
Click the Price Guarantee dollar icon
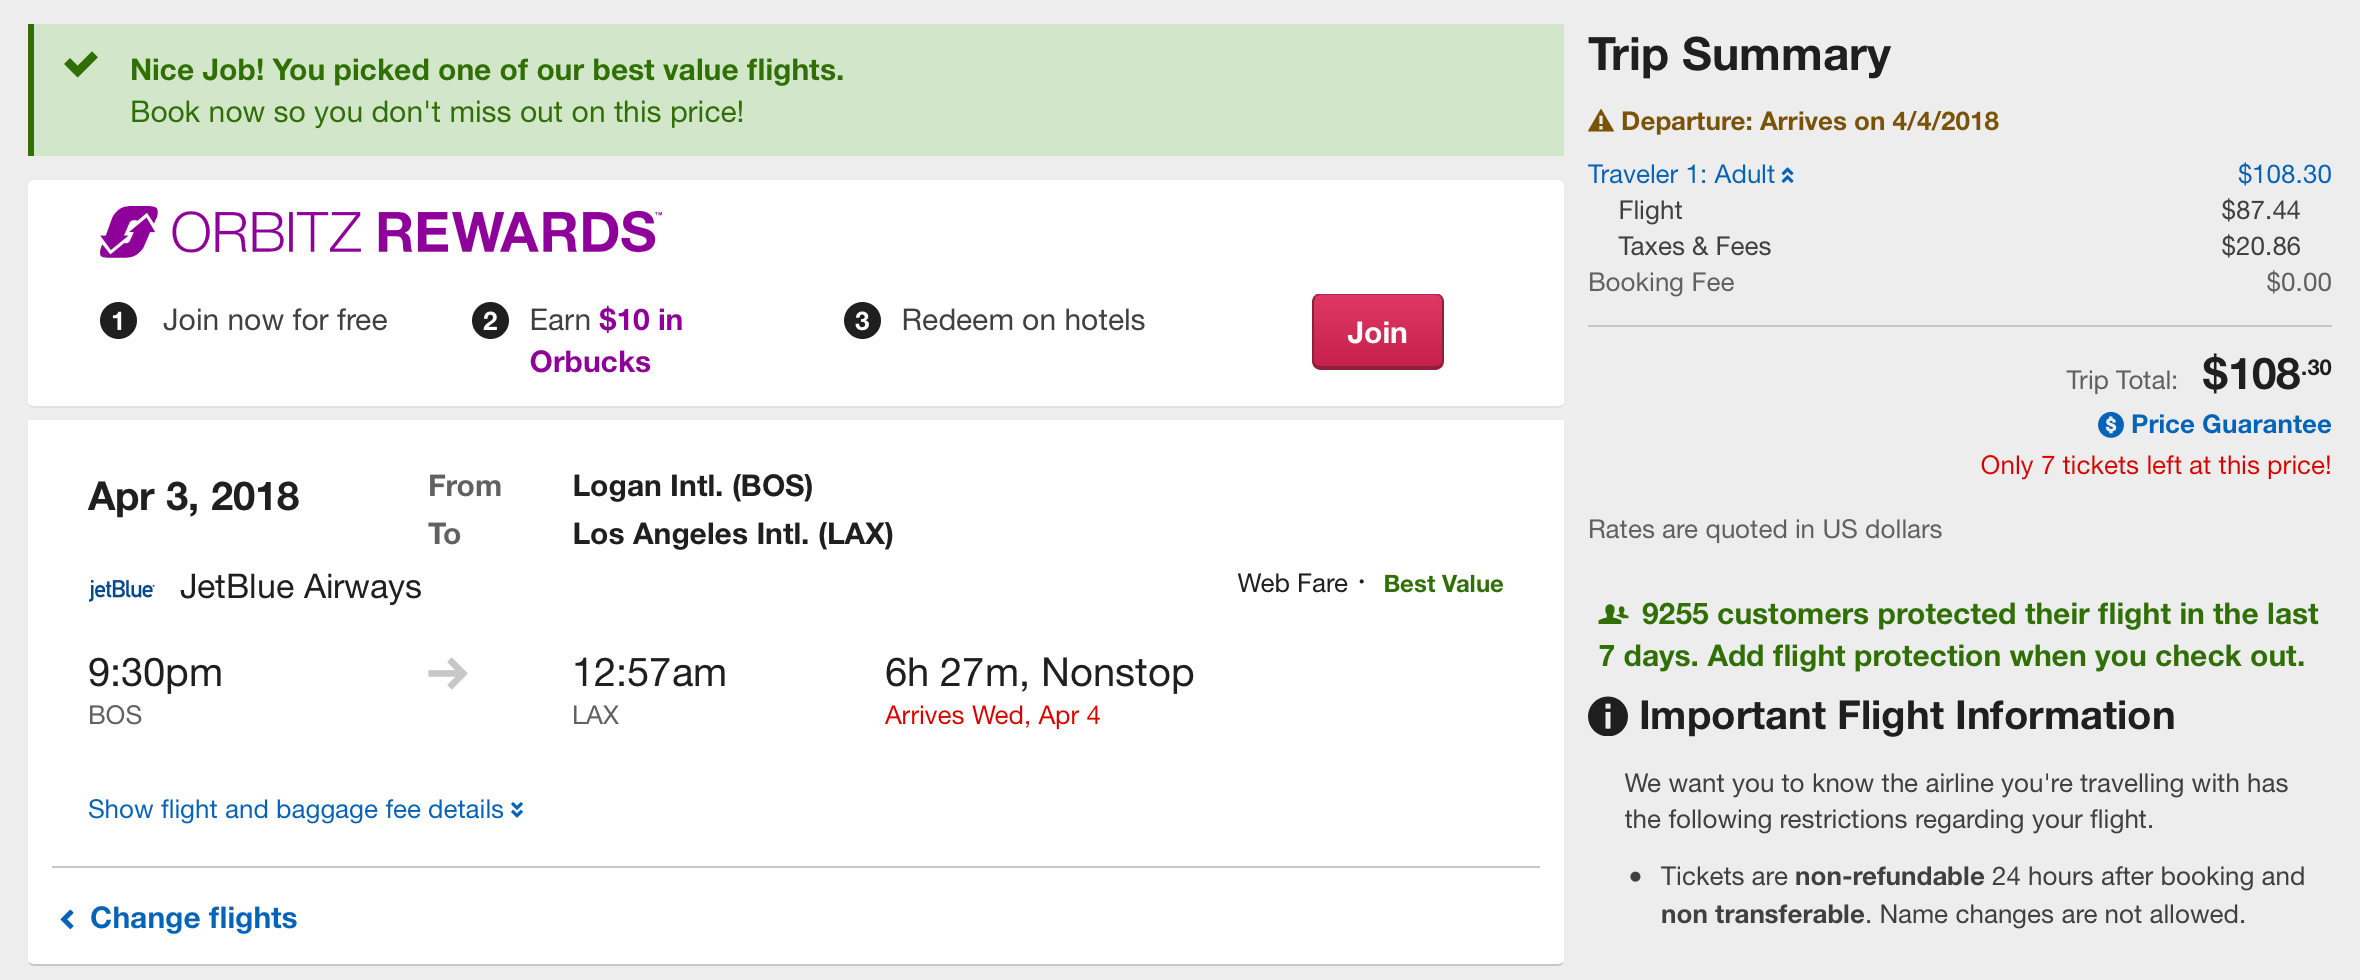coord(2110,425)
